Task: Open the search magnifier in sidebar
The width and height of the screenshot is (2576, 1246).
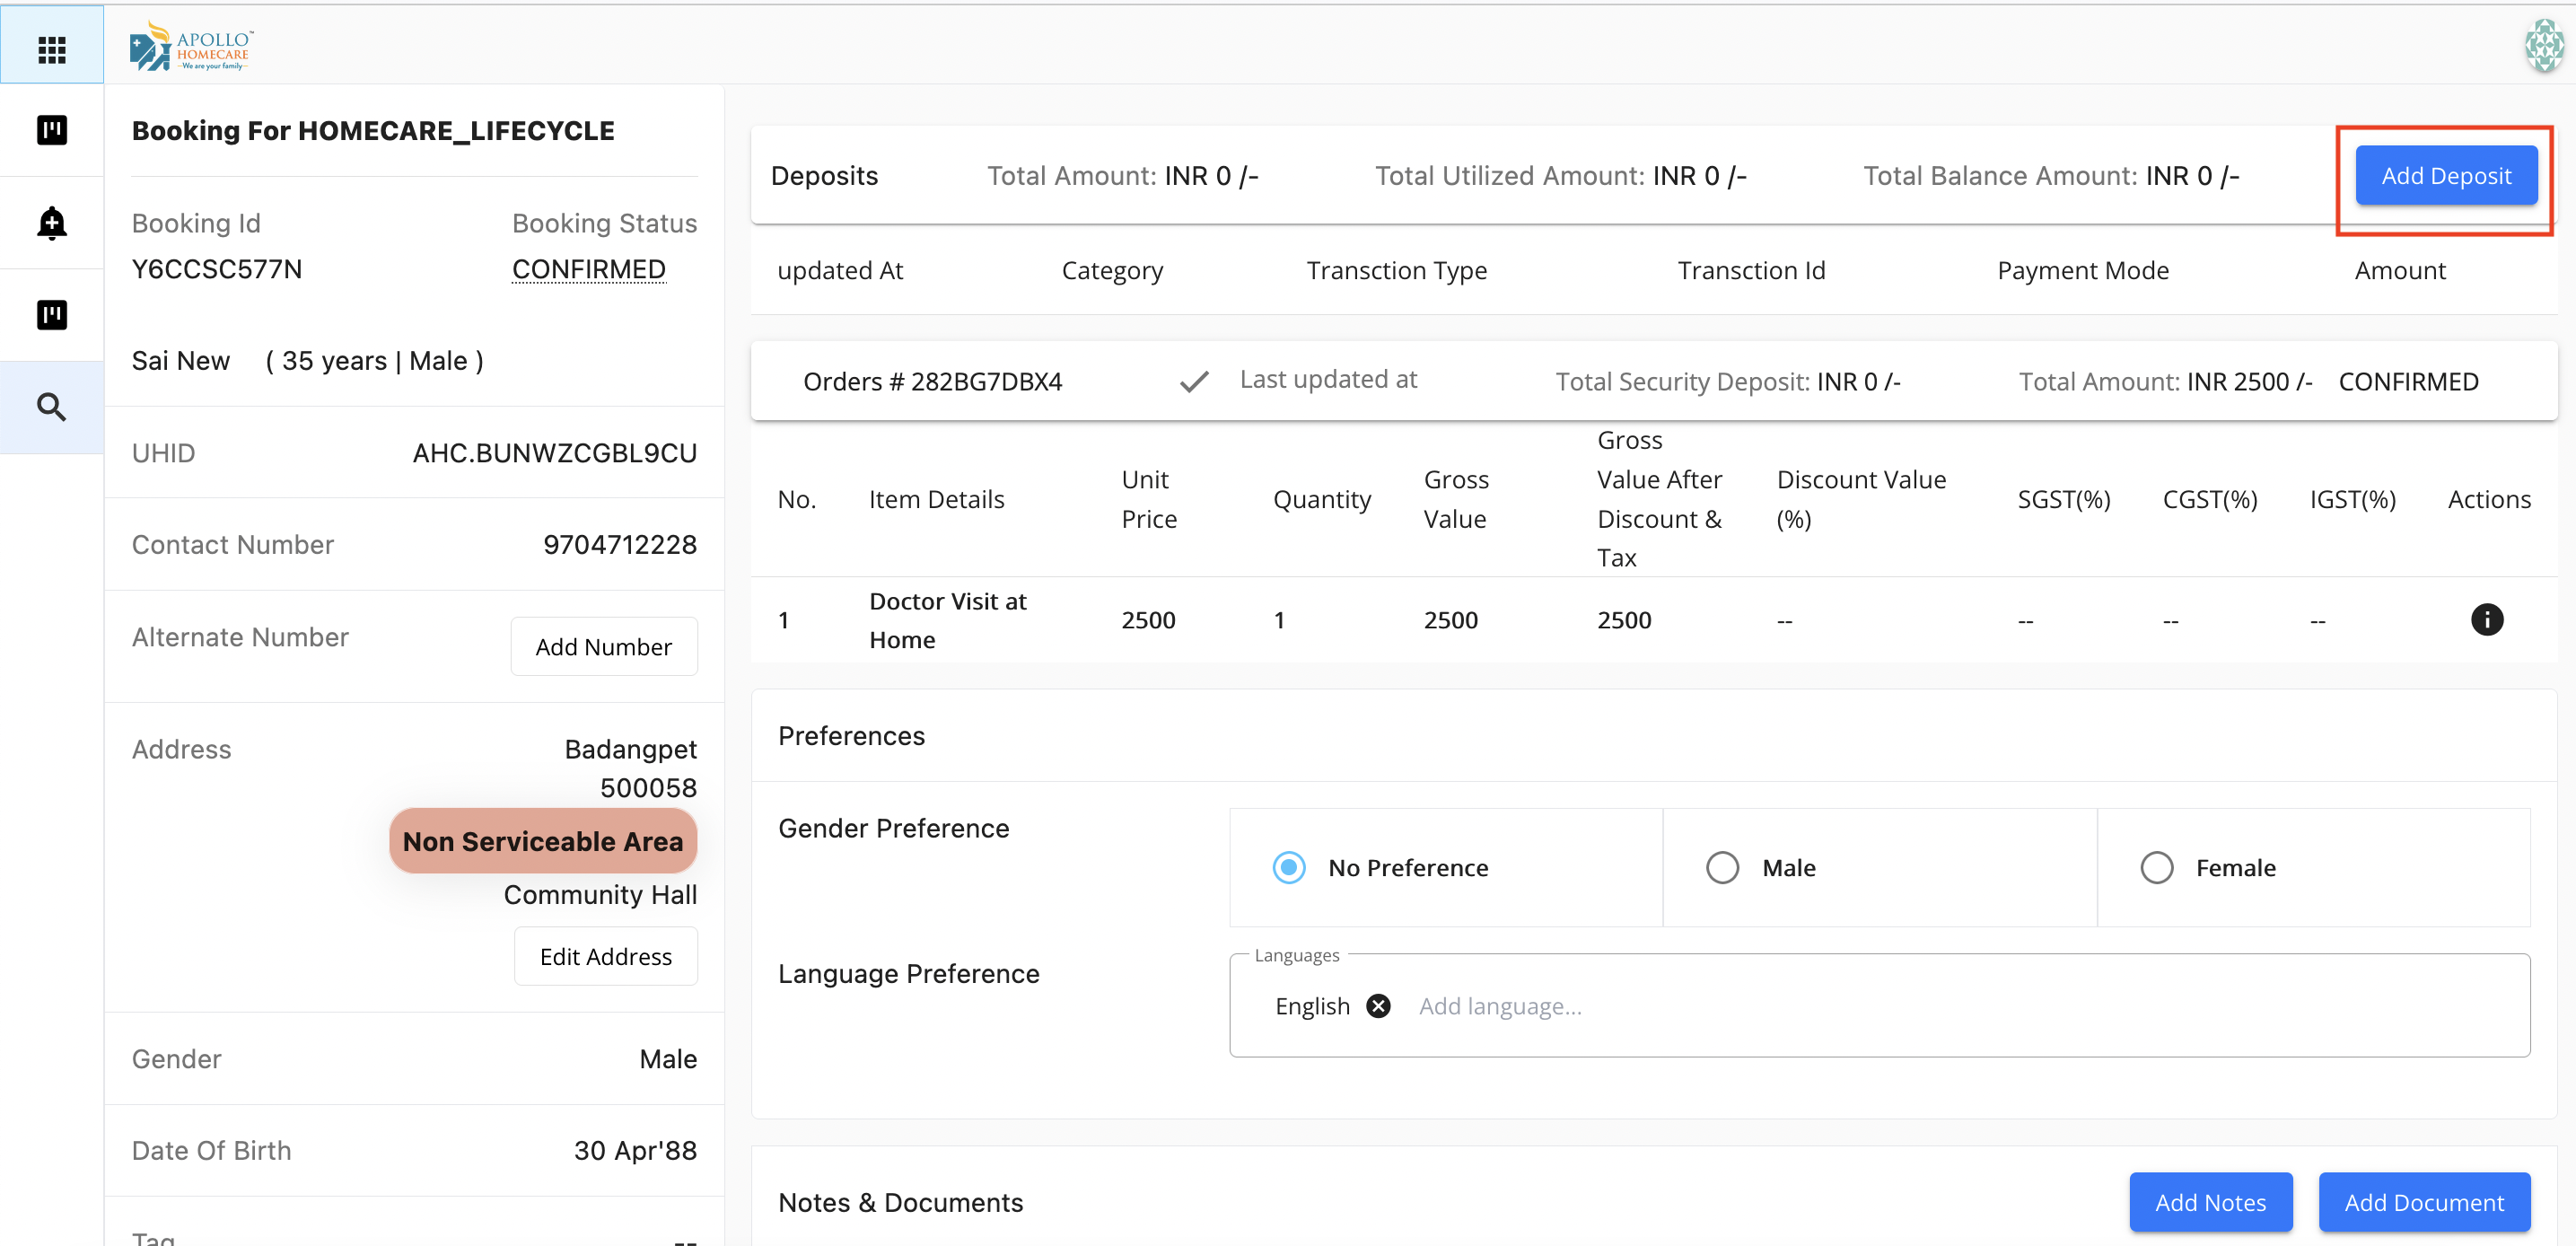Action: (x=51, y=407)
